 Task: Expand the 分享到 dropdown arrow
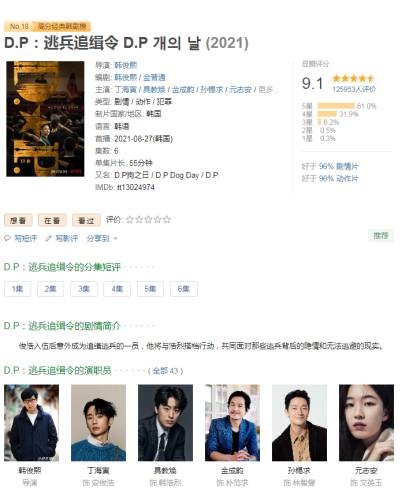115,239
